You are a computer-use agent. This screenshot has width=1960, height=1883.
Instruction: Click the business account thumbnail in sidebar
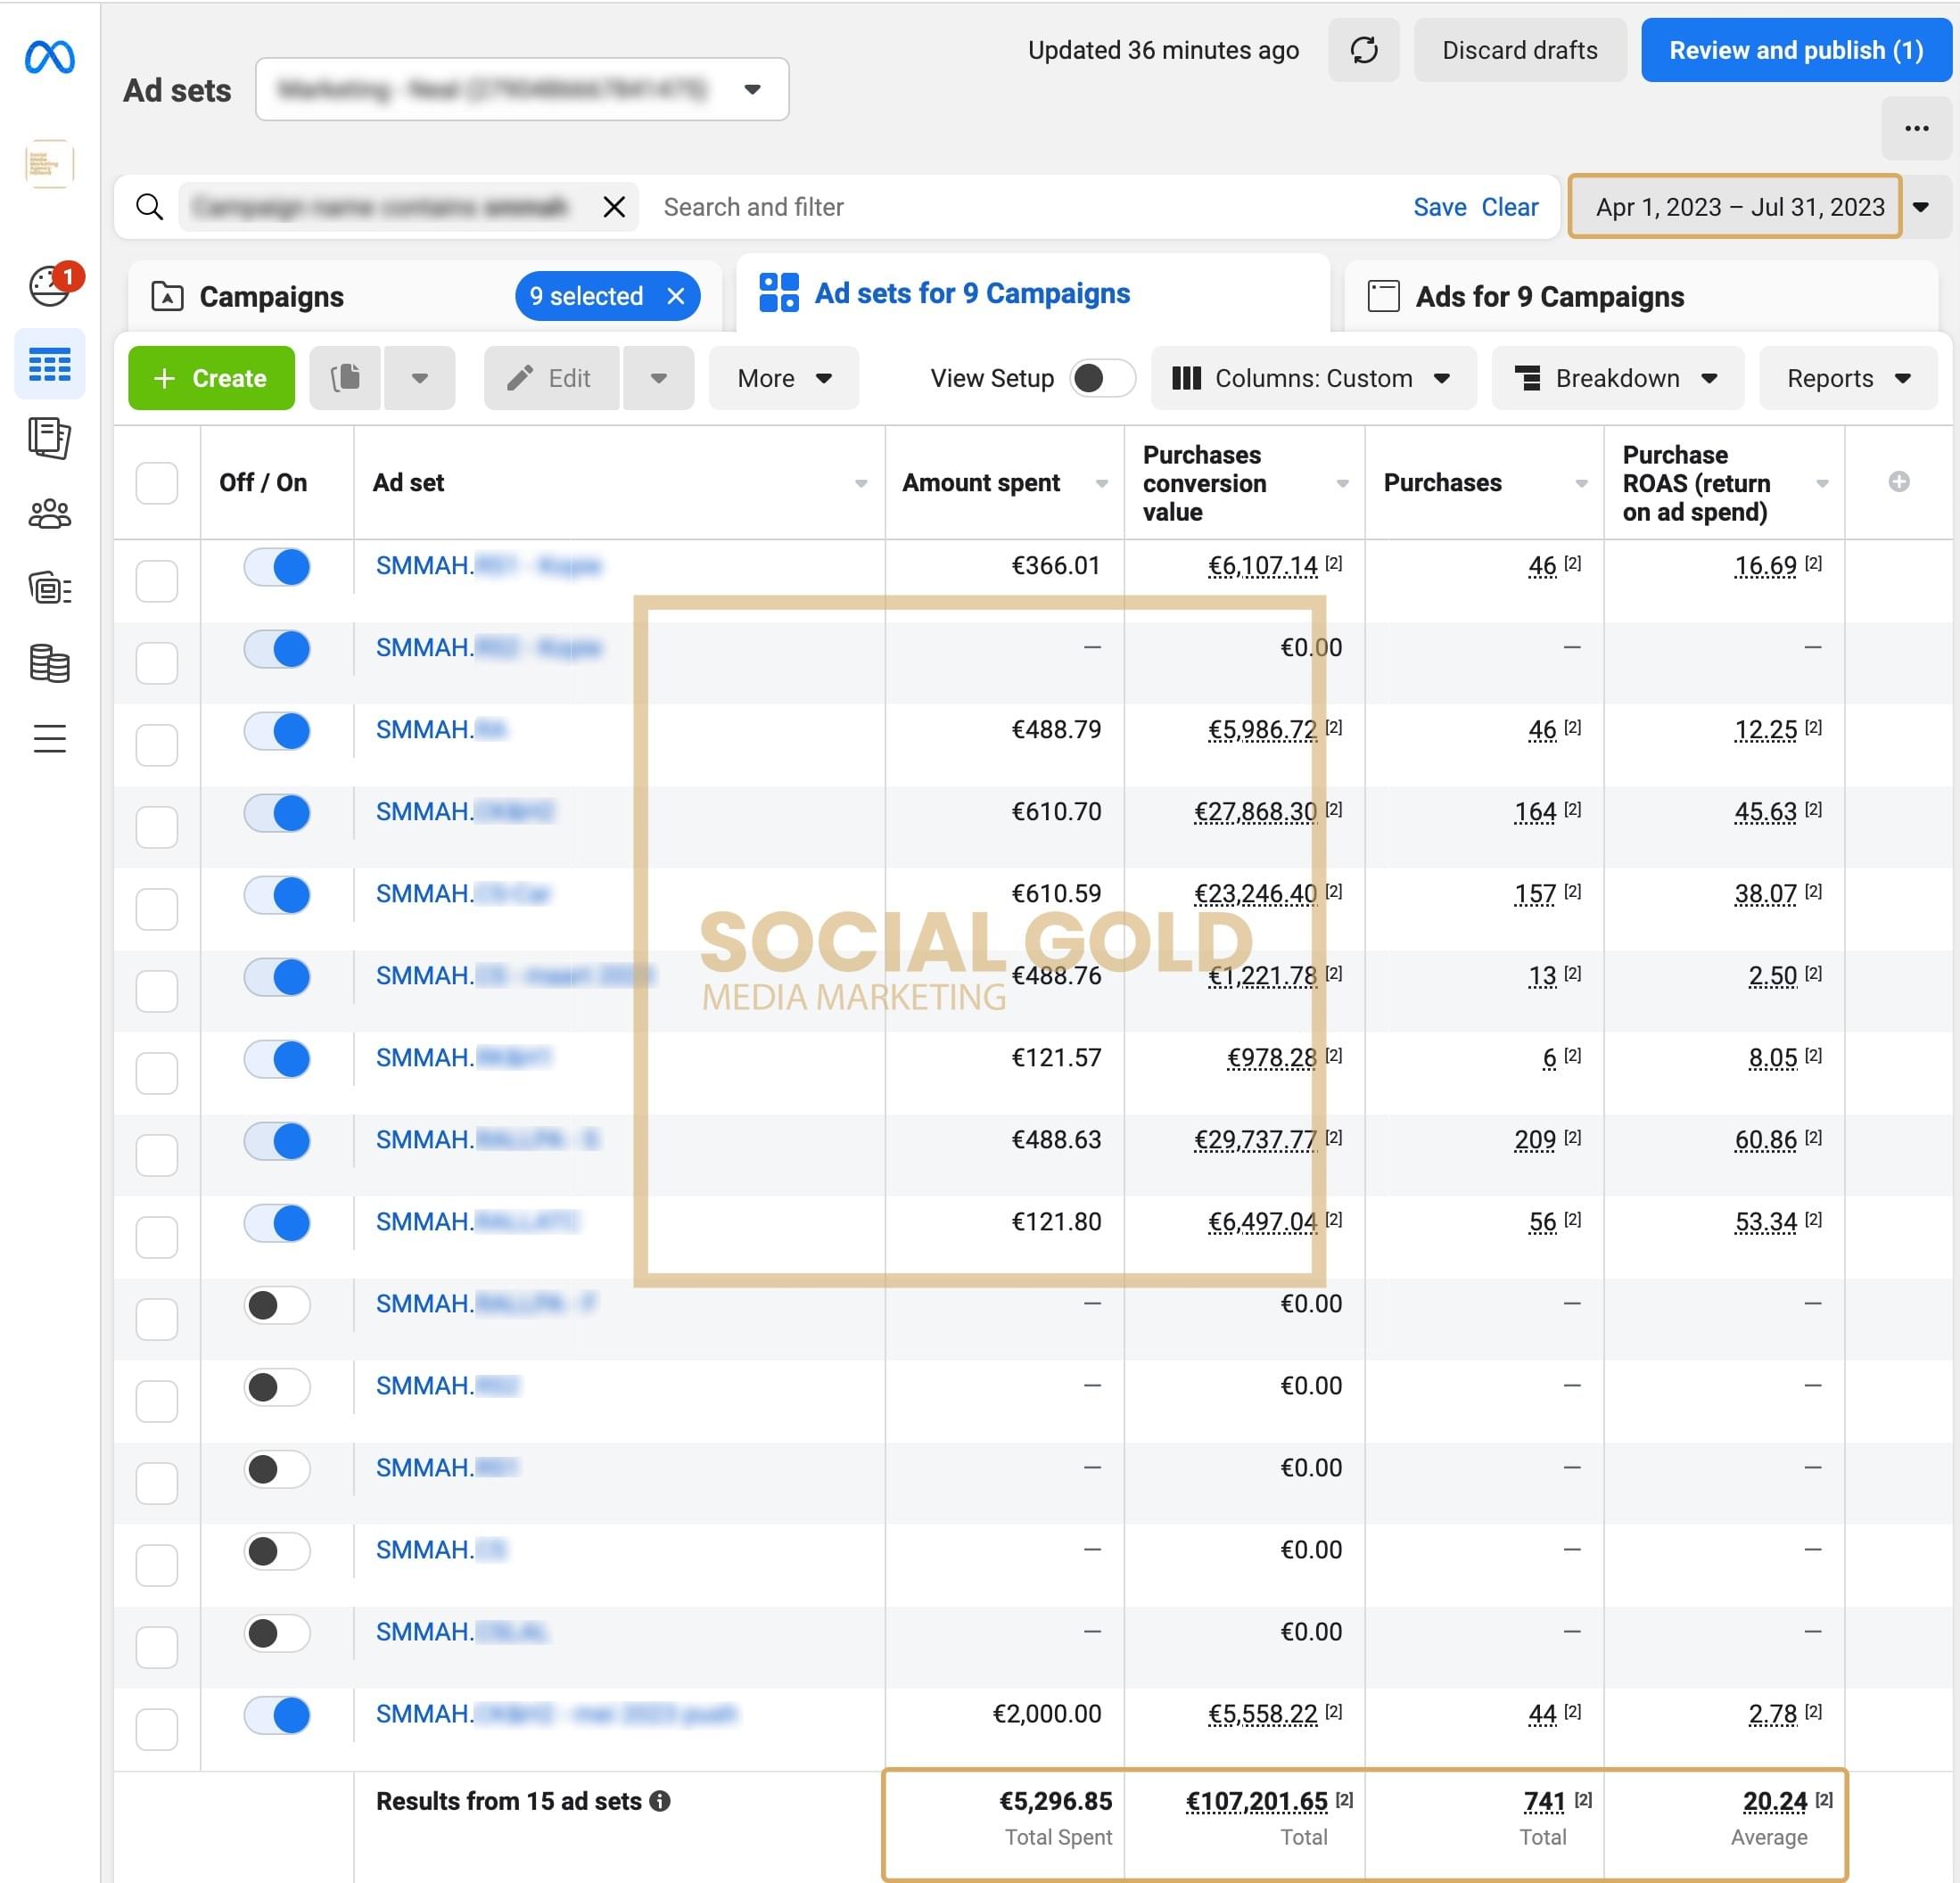pyautogui.click(x=49, y=163)
